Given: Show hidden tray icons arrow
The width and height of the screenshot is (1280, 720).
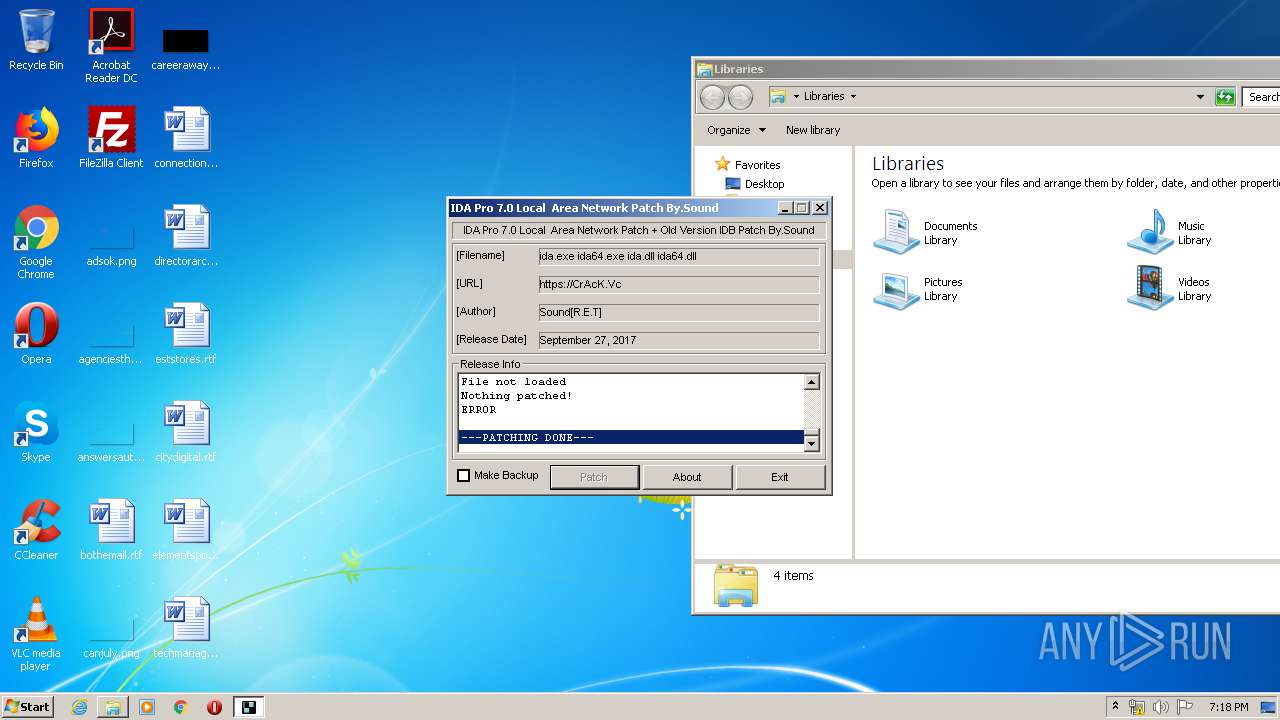Looking at the screenshot, I should coord(1115,706).
